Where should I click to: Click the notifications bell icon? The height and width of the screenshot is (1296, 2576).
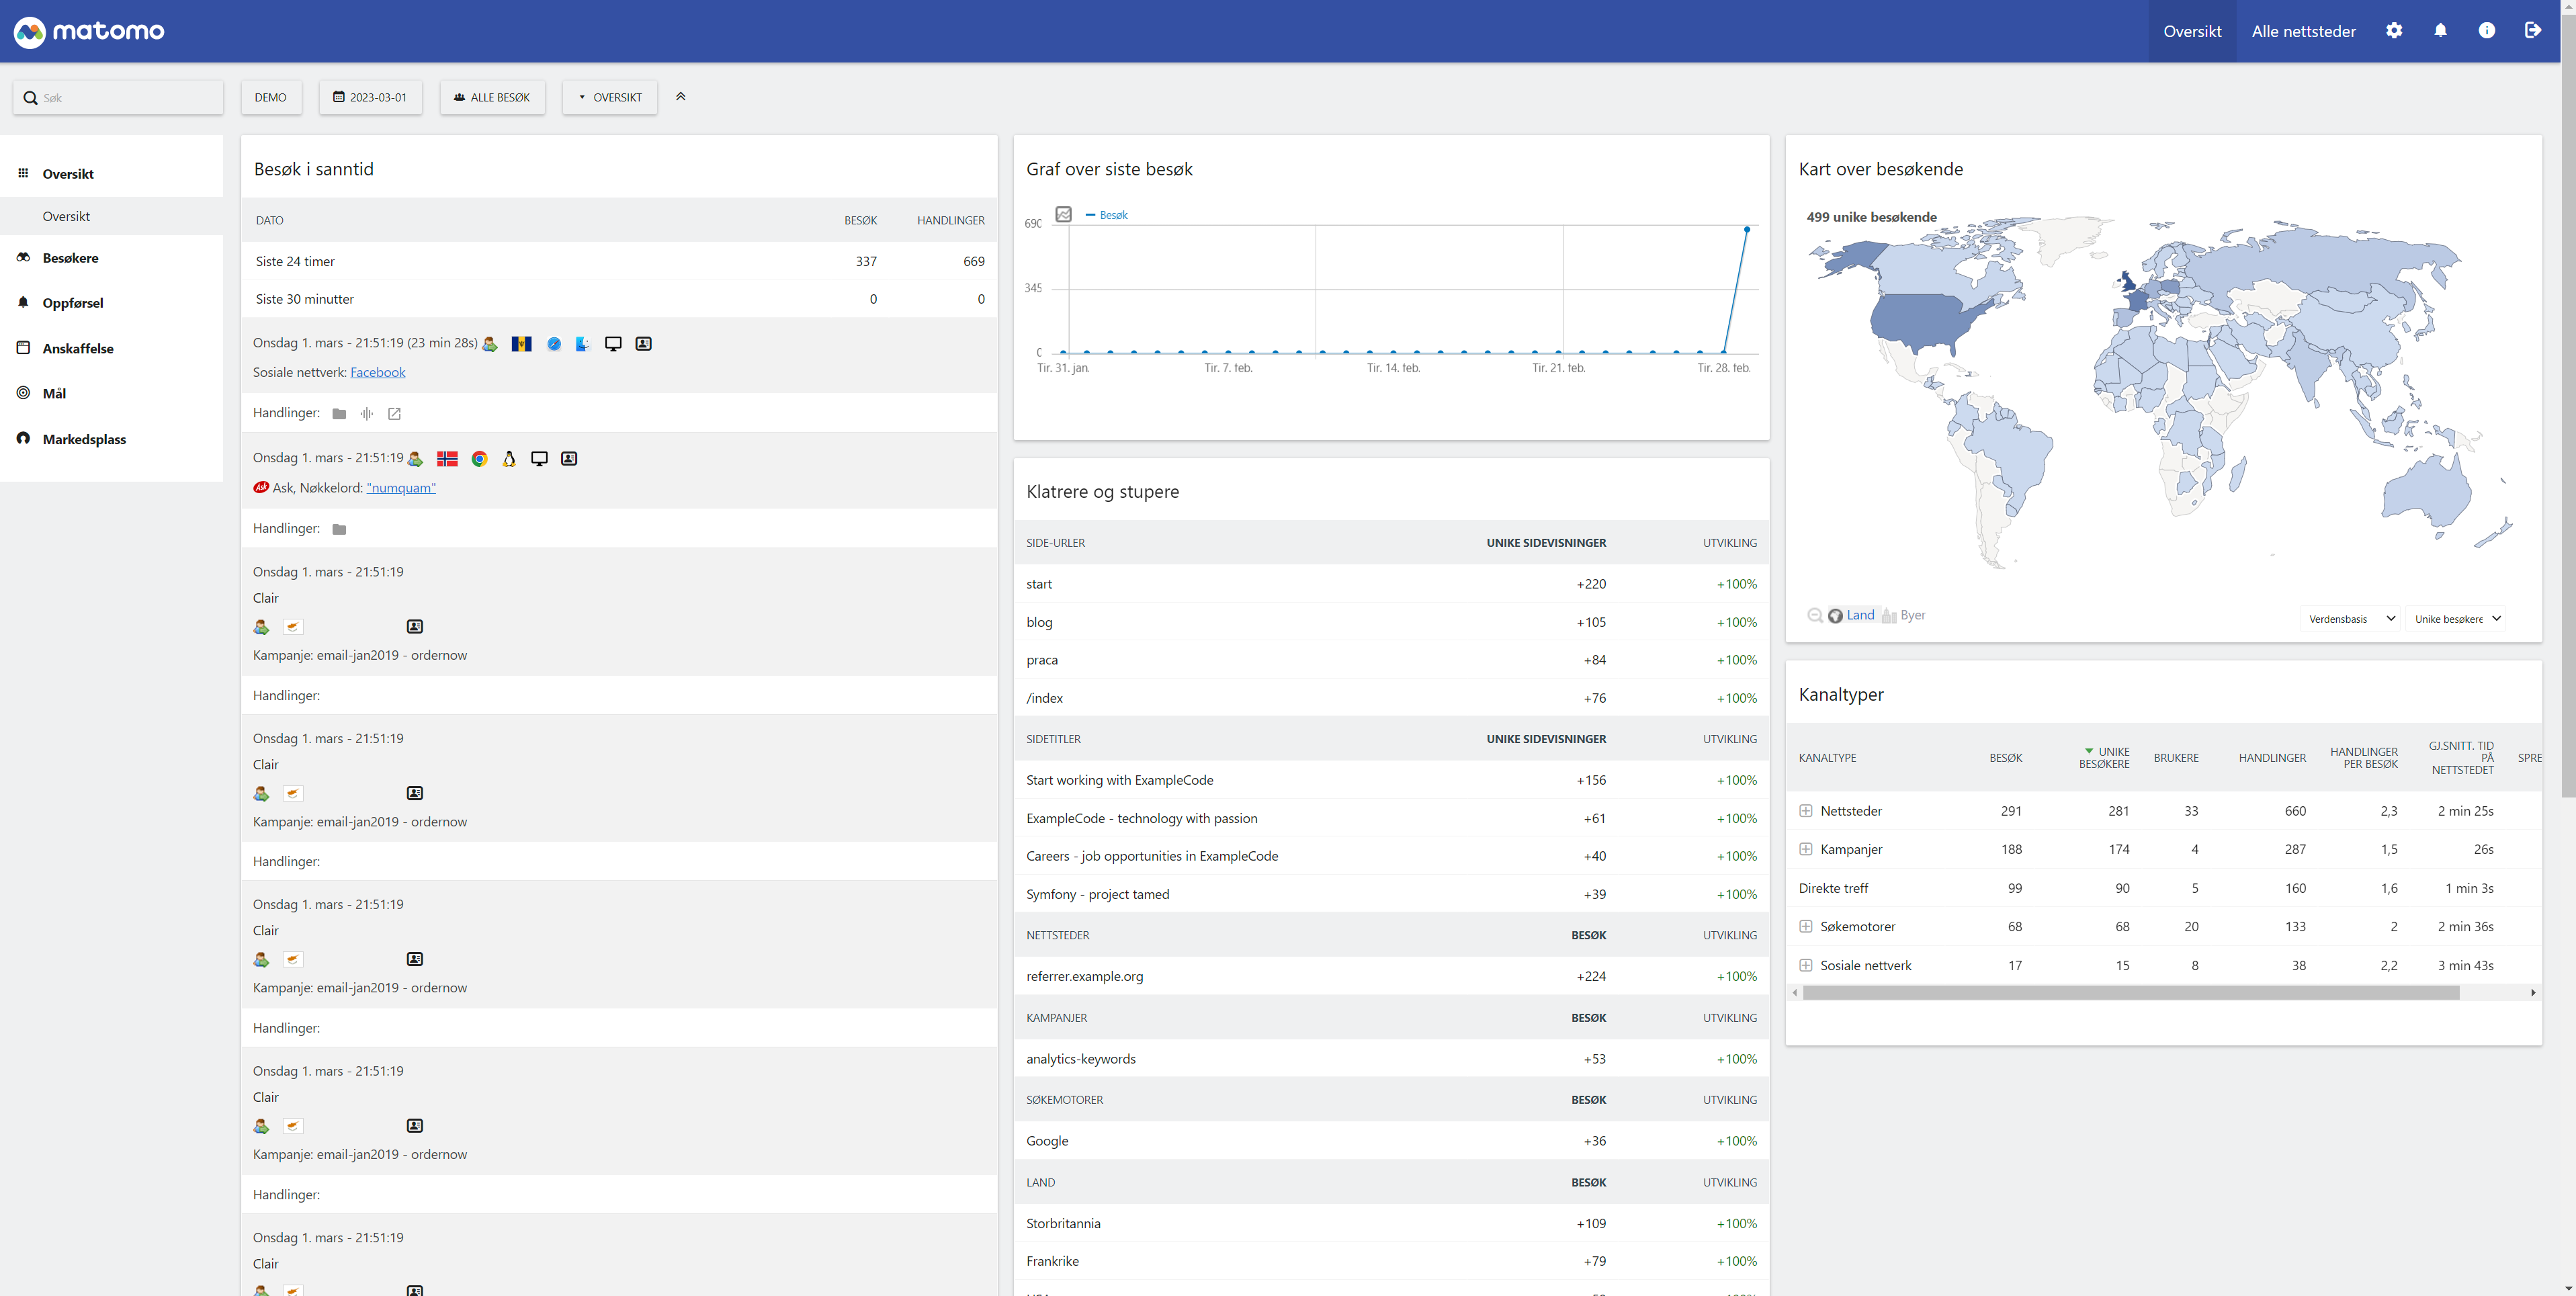(2440, 31)
